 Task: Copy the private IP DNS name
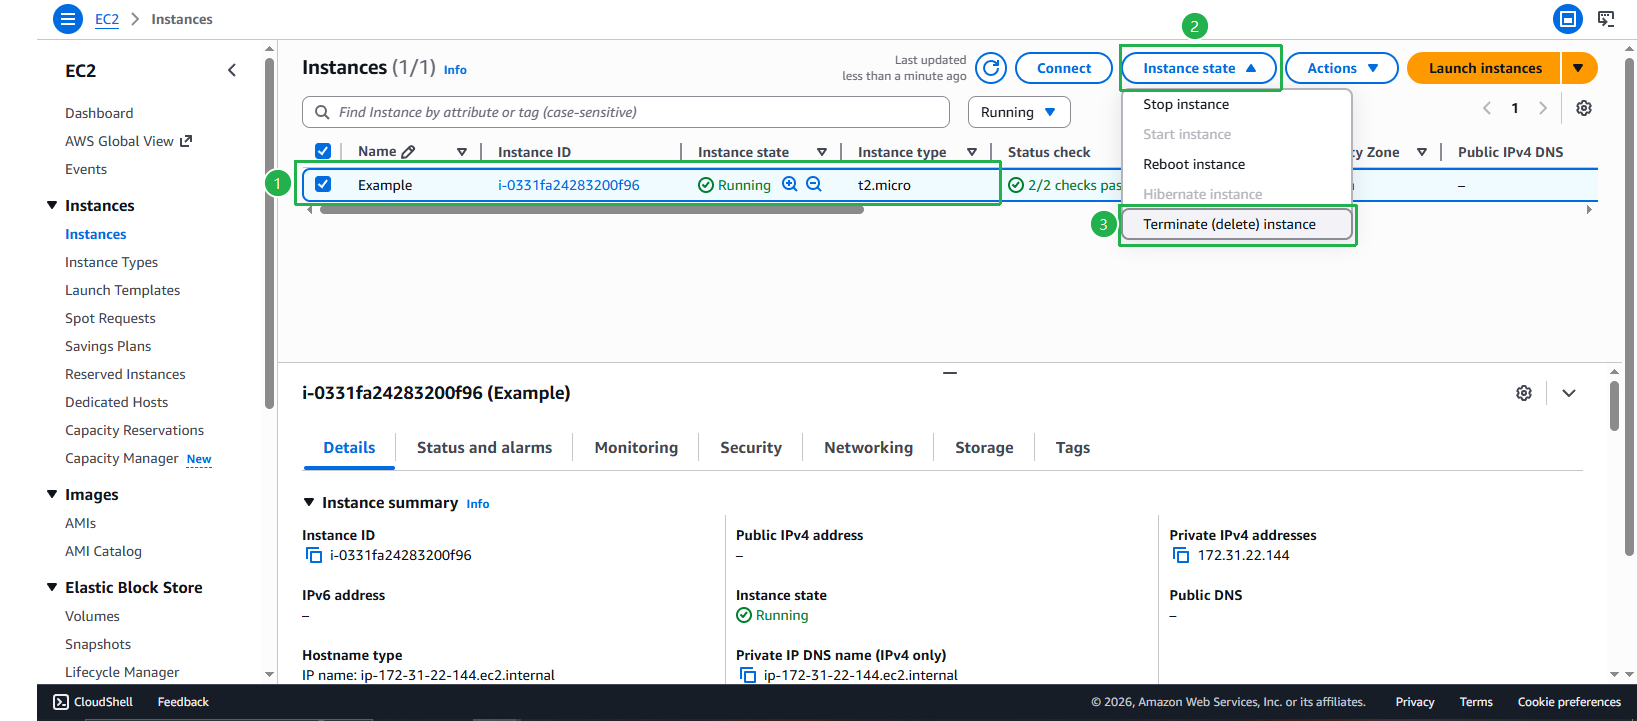(748, 675)
